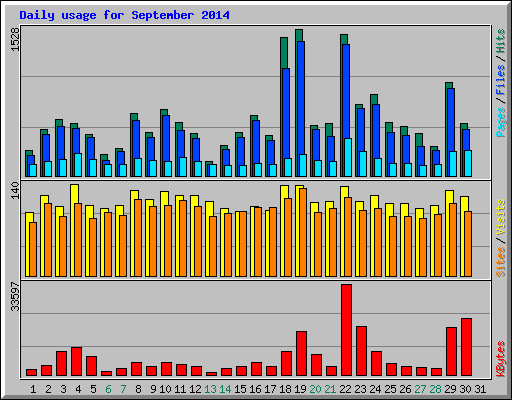The width and height of the screenshot is (512, 400).
Task: Click the day 31 axis label
Action: click(480, 389)
